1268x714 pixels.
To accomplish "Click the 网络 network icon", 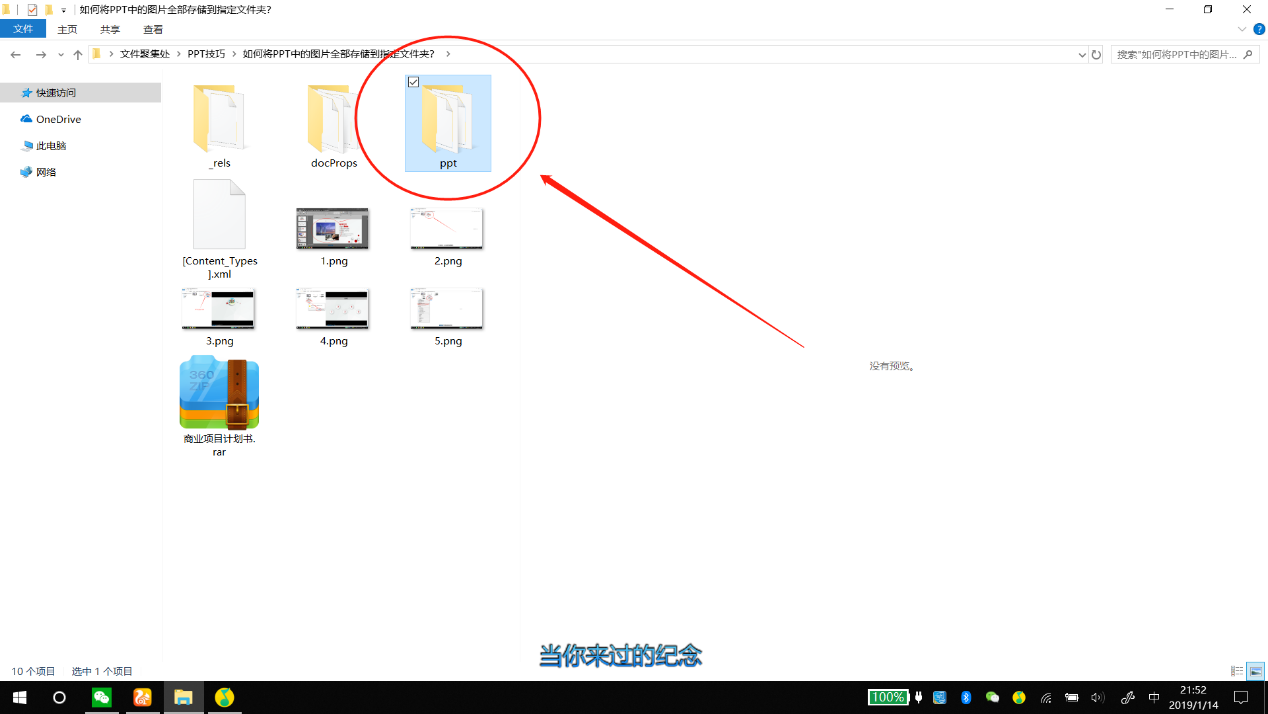I will 27,172.
